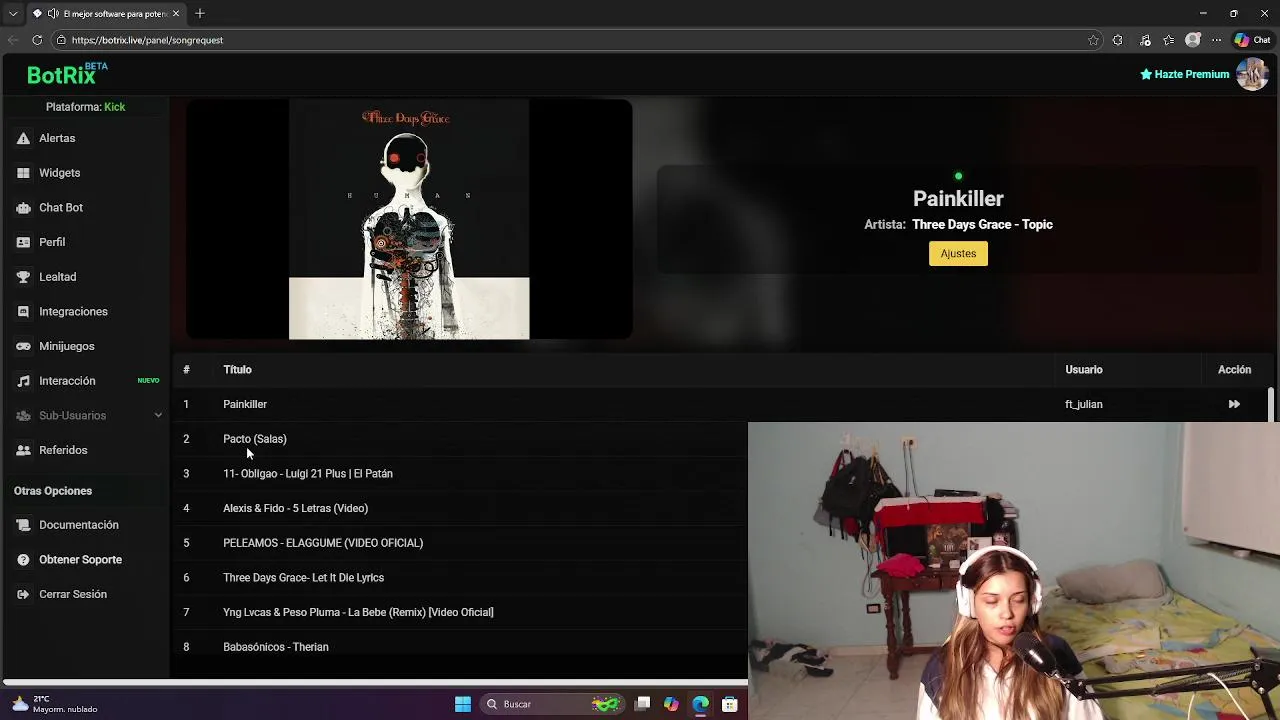The height and width of the screenshot is (720, 1280).
Task: Navigate to Integraciones page
Action: 73,312
